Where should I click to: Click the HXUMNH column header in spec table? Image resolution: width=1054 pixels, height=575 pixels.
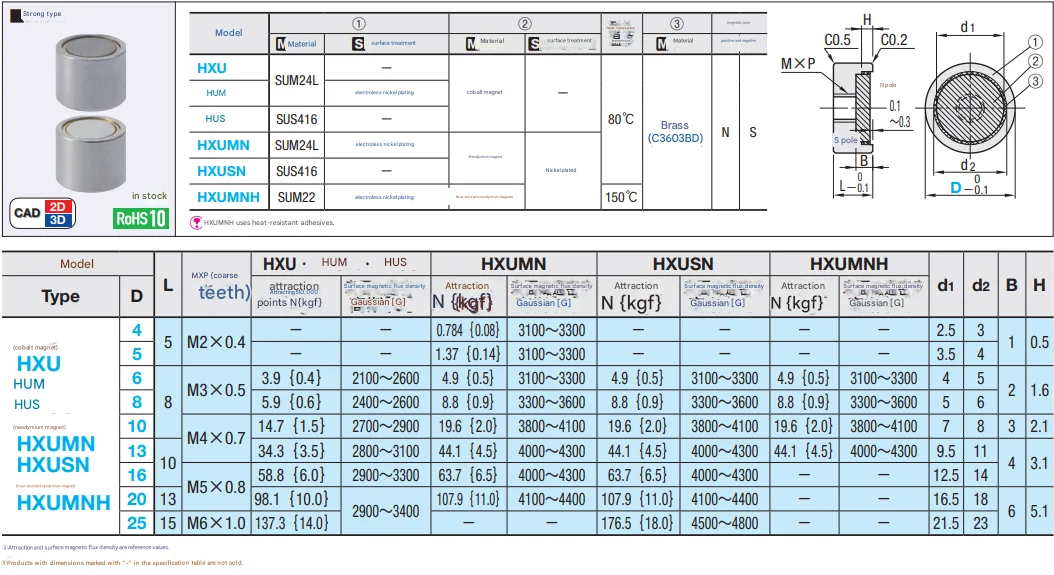849,263
